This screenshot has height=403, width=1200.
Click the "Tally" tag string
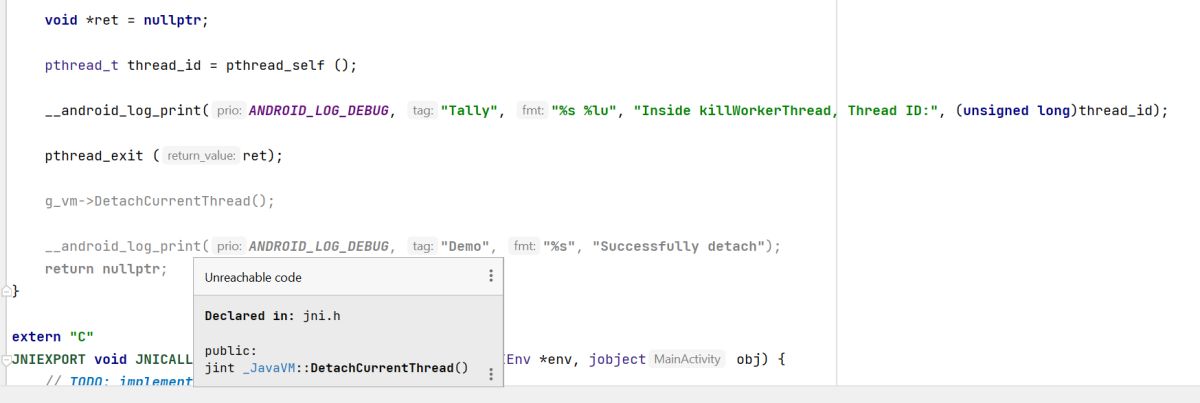point(469,111)
